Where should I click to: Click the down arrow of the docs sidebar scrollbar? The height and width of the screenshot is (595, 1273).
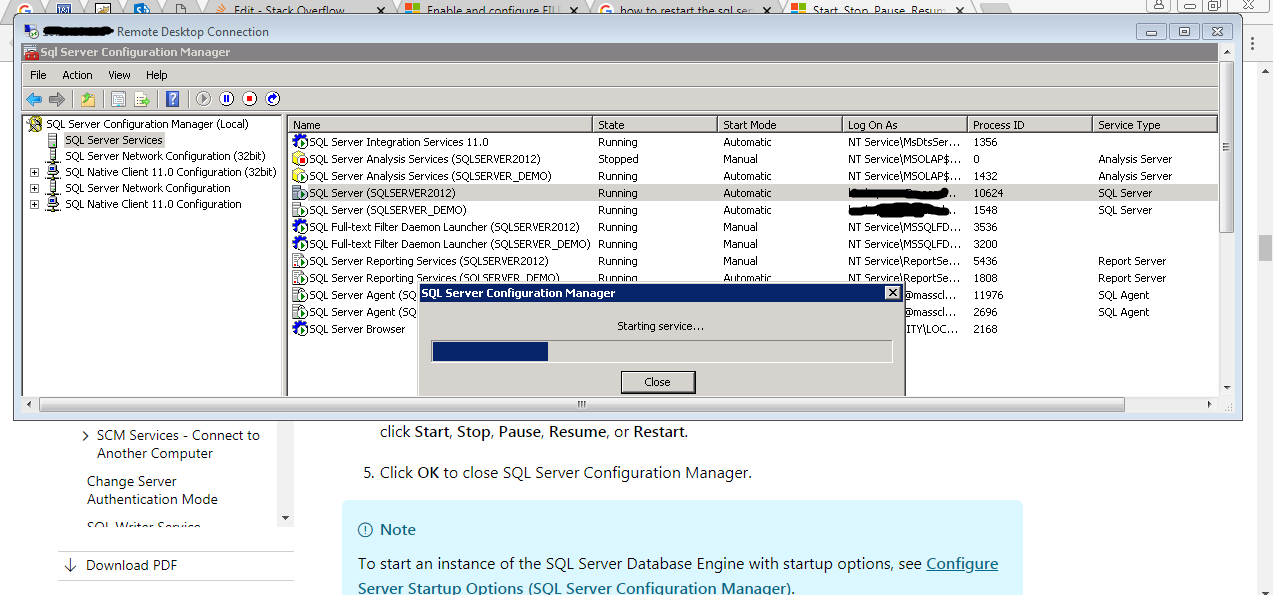click(286, 518)
